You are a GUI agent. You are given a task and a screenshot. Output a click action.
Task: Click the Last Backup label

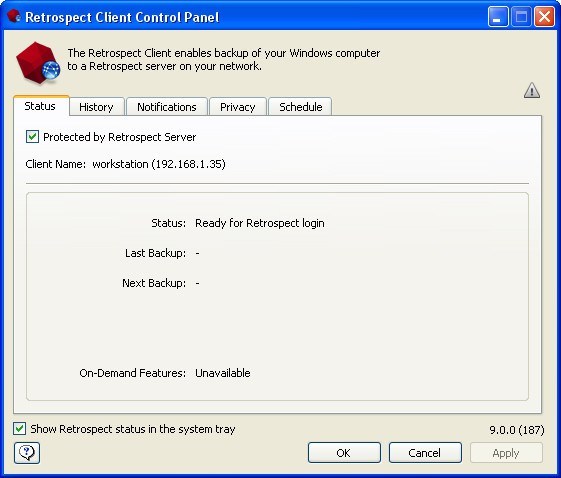click(155, 253)
